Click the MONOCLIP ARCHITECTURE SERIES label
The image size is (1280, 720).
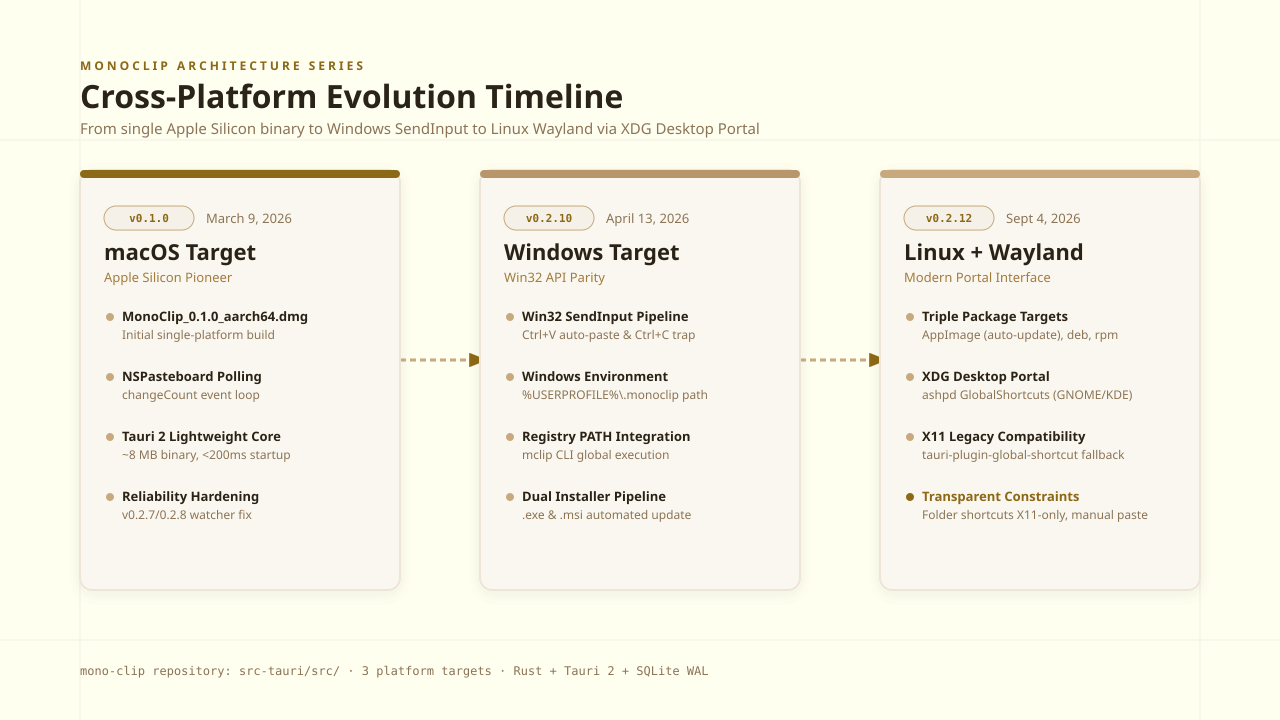pos(222,66)
